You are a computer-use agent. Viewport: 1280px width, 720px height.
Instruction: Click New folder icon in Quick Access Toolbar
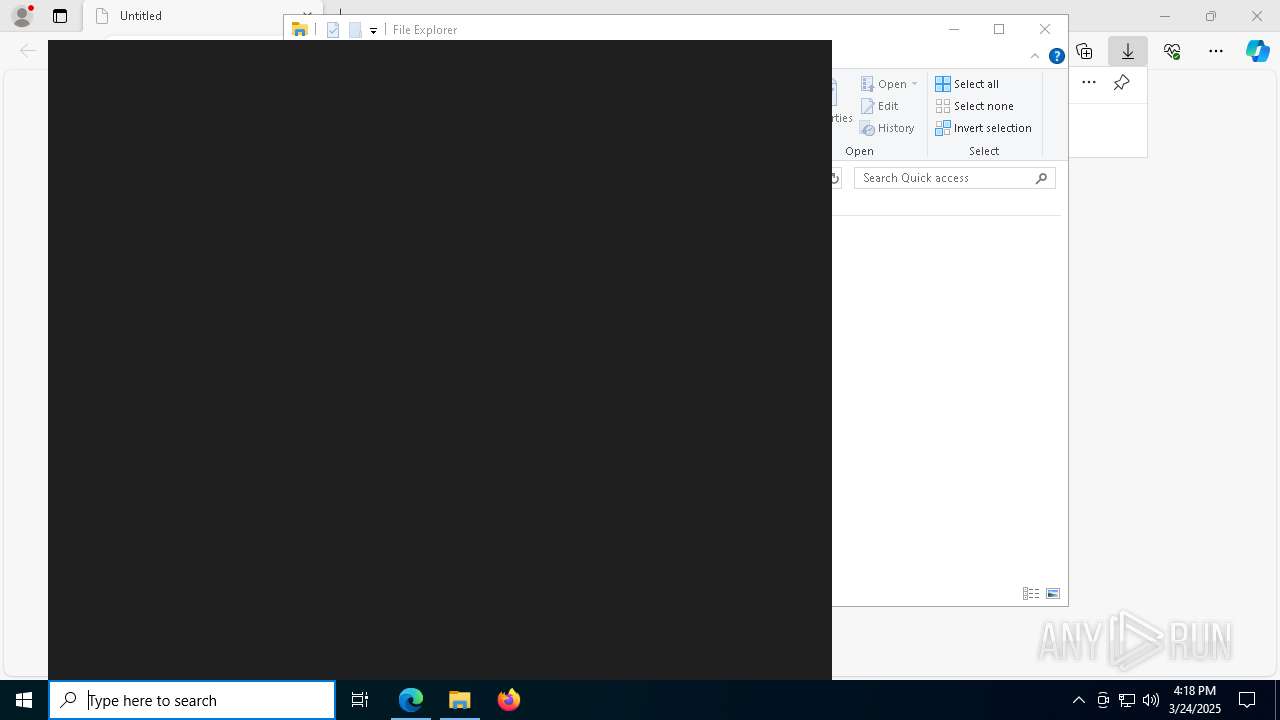(355, 30)
